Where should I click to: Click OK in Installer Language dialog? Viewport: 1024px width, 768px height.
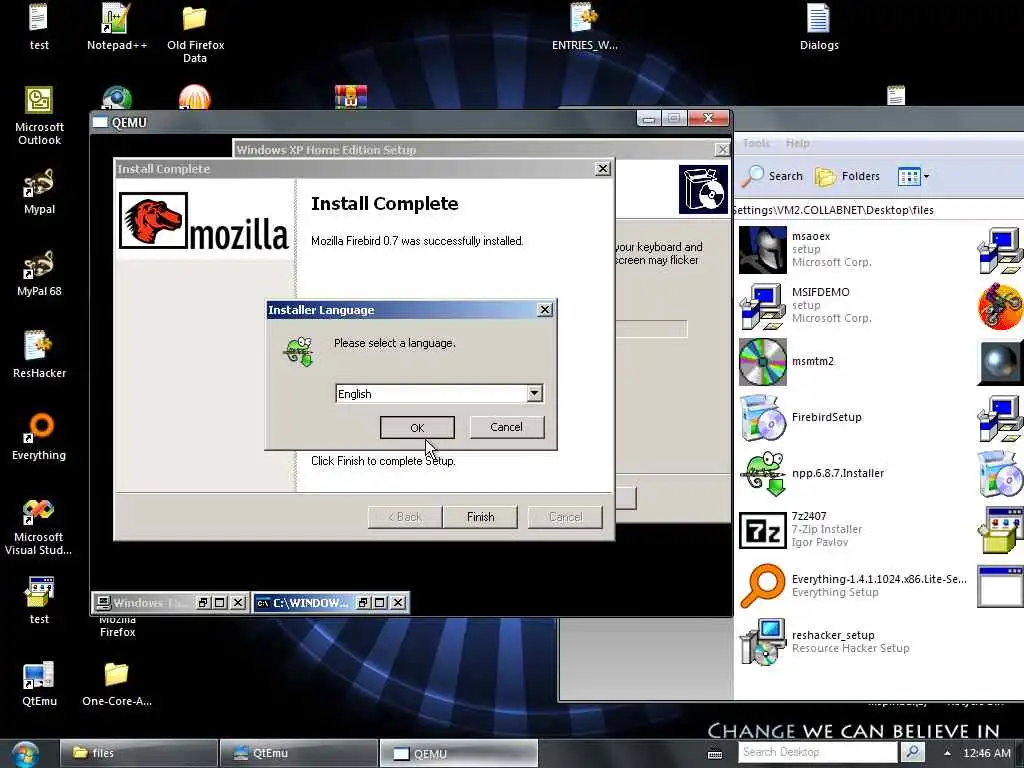417,427
